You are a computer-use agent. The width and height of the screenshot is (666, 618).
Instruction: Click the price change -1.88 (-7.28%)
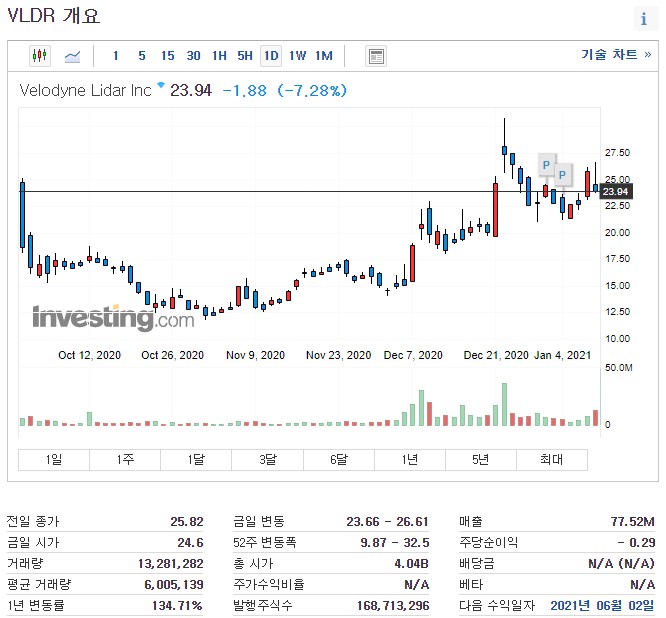[x=285, y=90]
